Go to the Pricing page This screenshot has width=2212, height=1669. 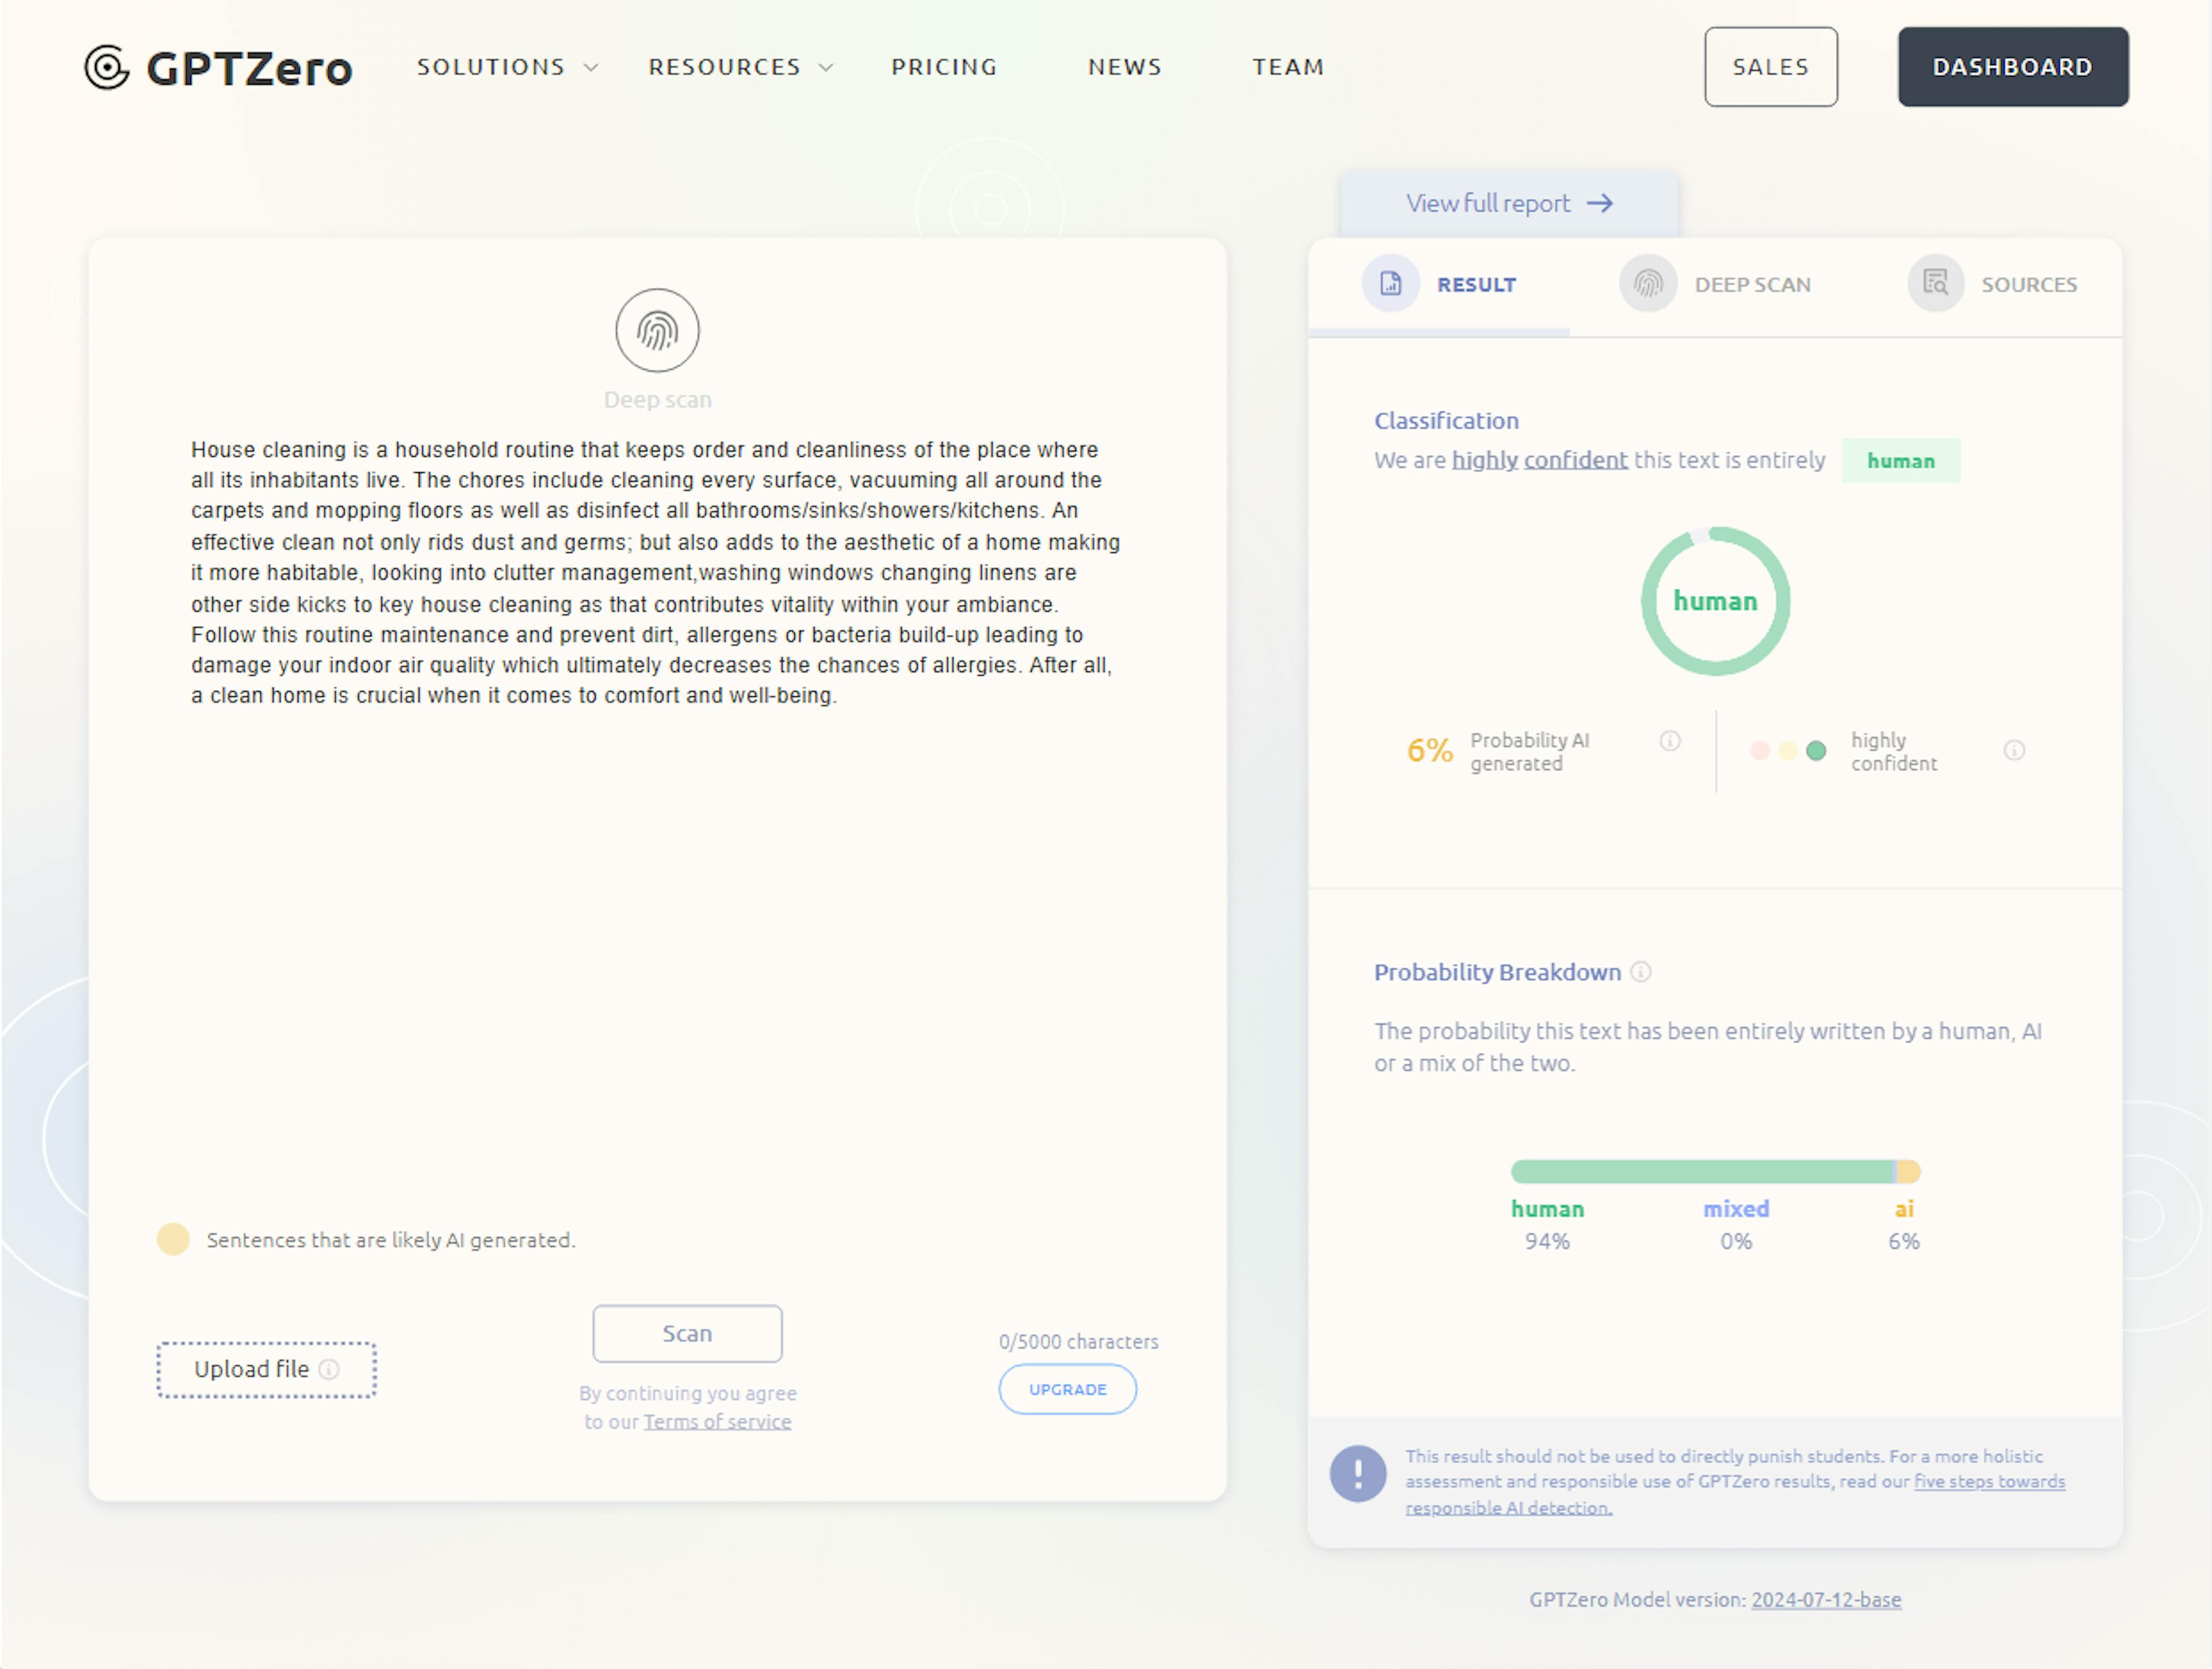944,67
